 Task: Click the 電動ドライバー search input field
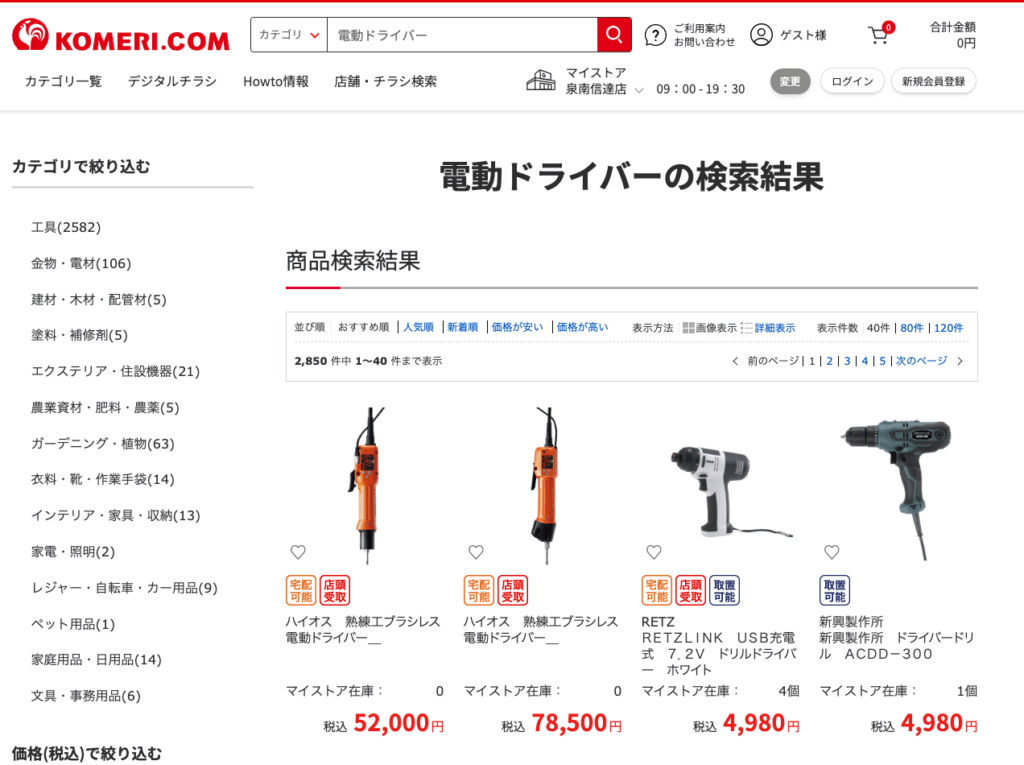462,35
